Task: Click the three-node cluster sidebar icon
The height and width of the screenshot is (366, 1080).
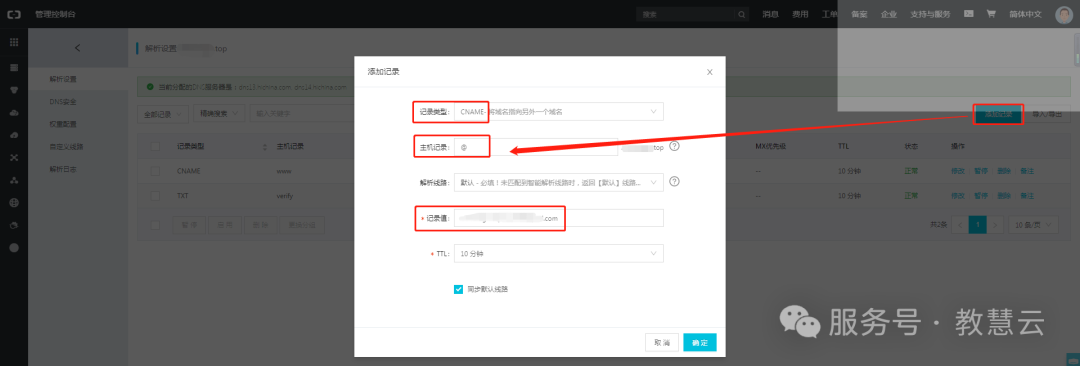Action: click(14, 181)
